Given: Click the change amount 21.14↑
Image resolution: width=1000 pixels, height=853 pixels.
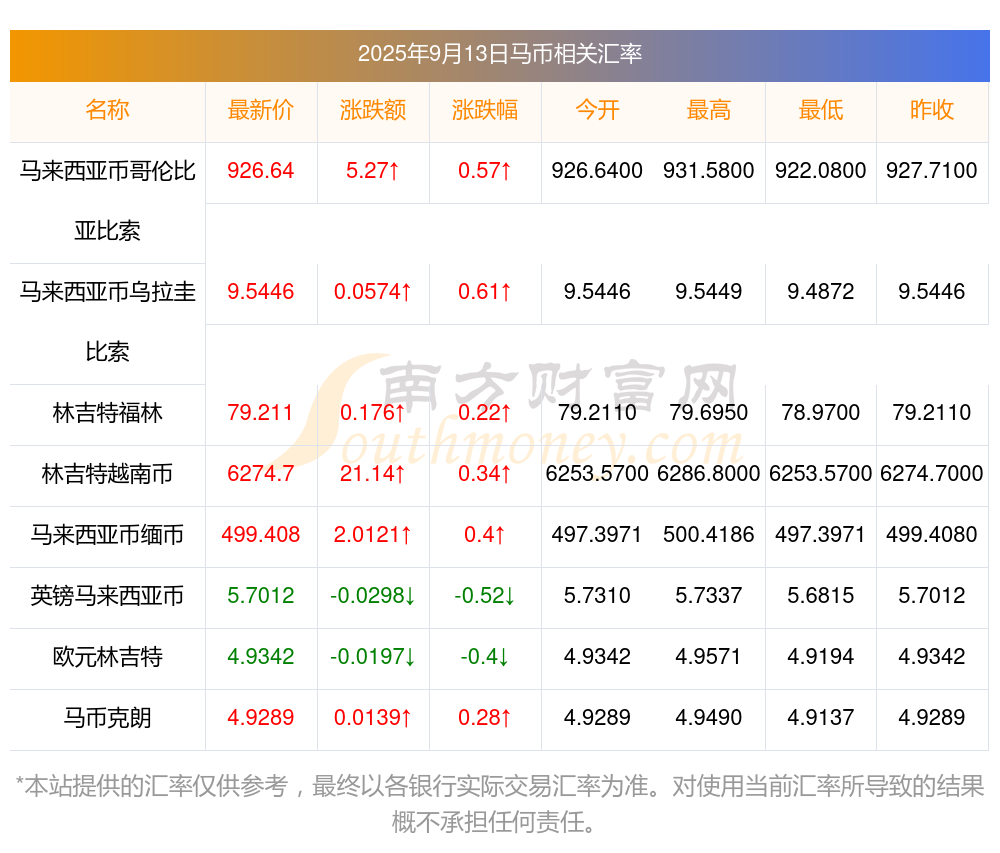Looking at the screenshot, I should 373,474.
